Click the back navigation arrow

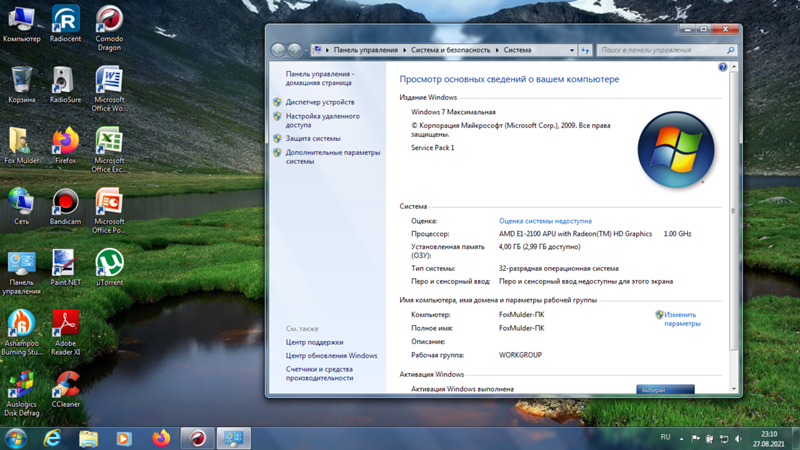point(278,50)
